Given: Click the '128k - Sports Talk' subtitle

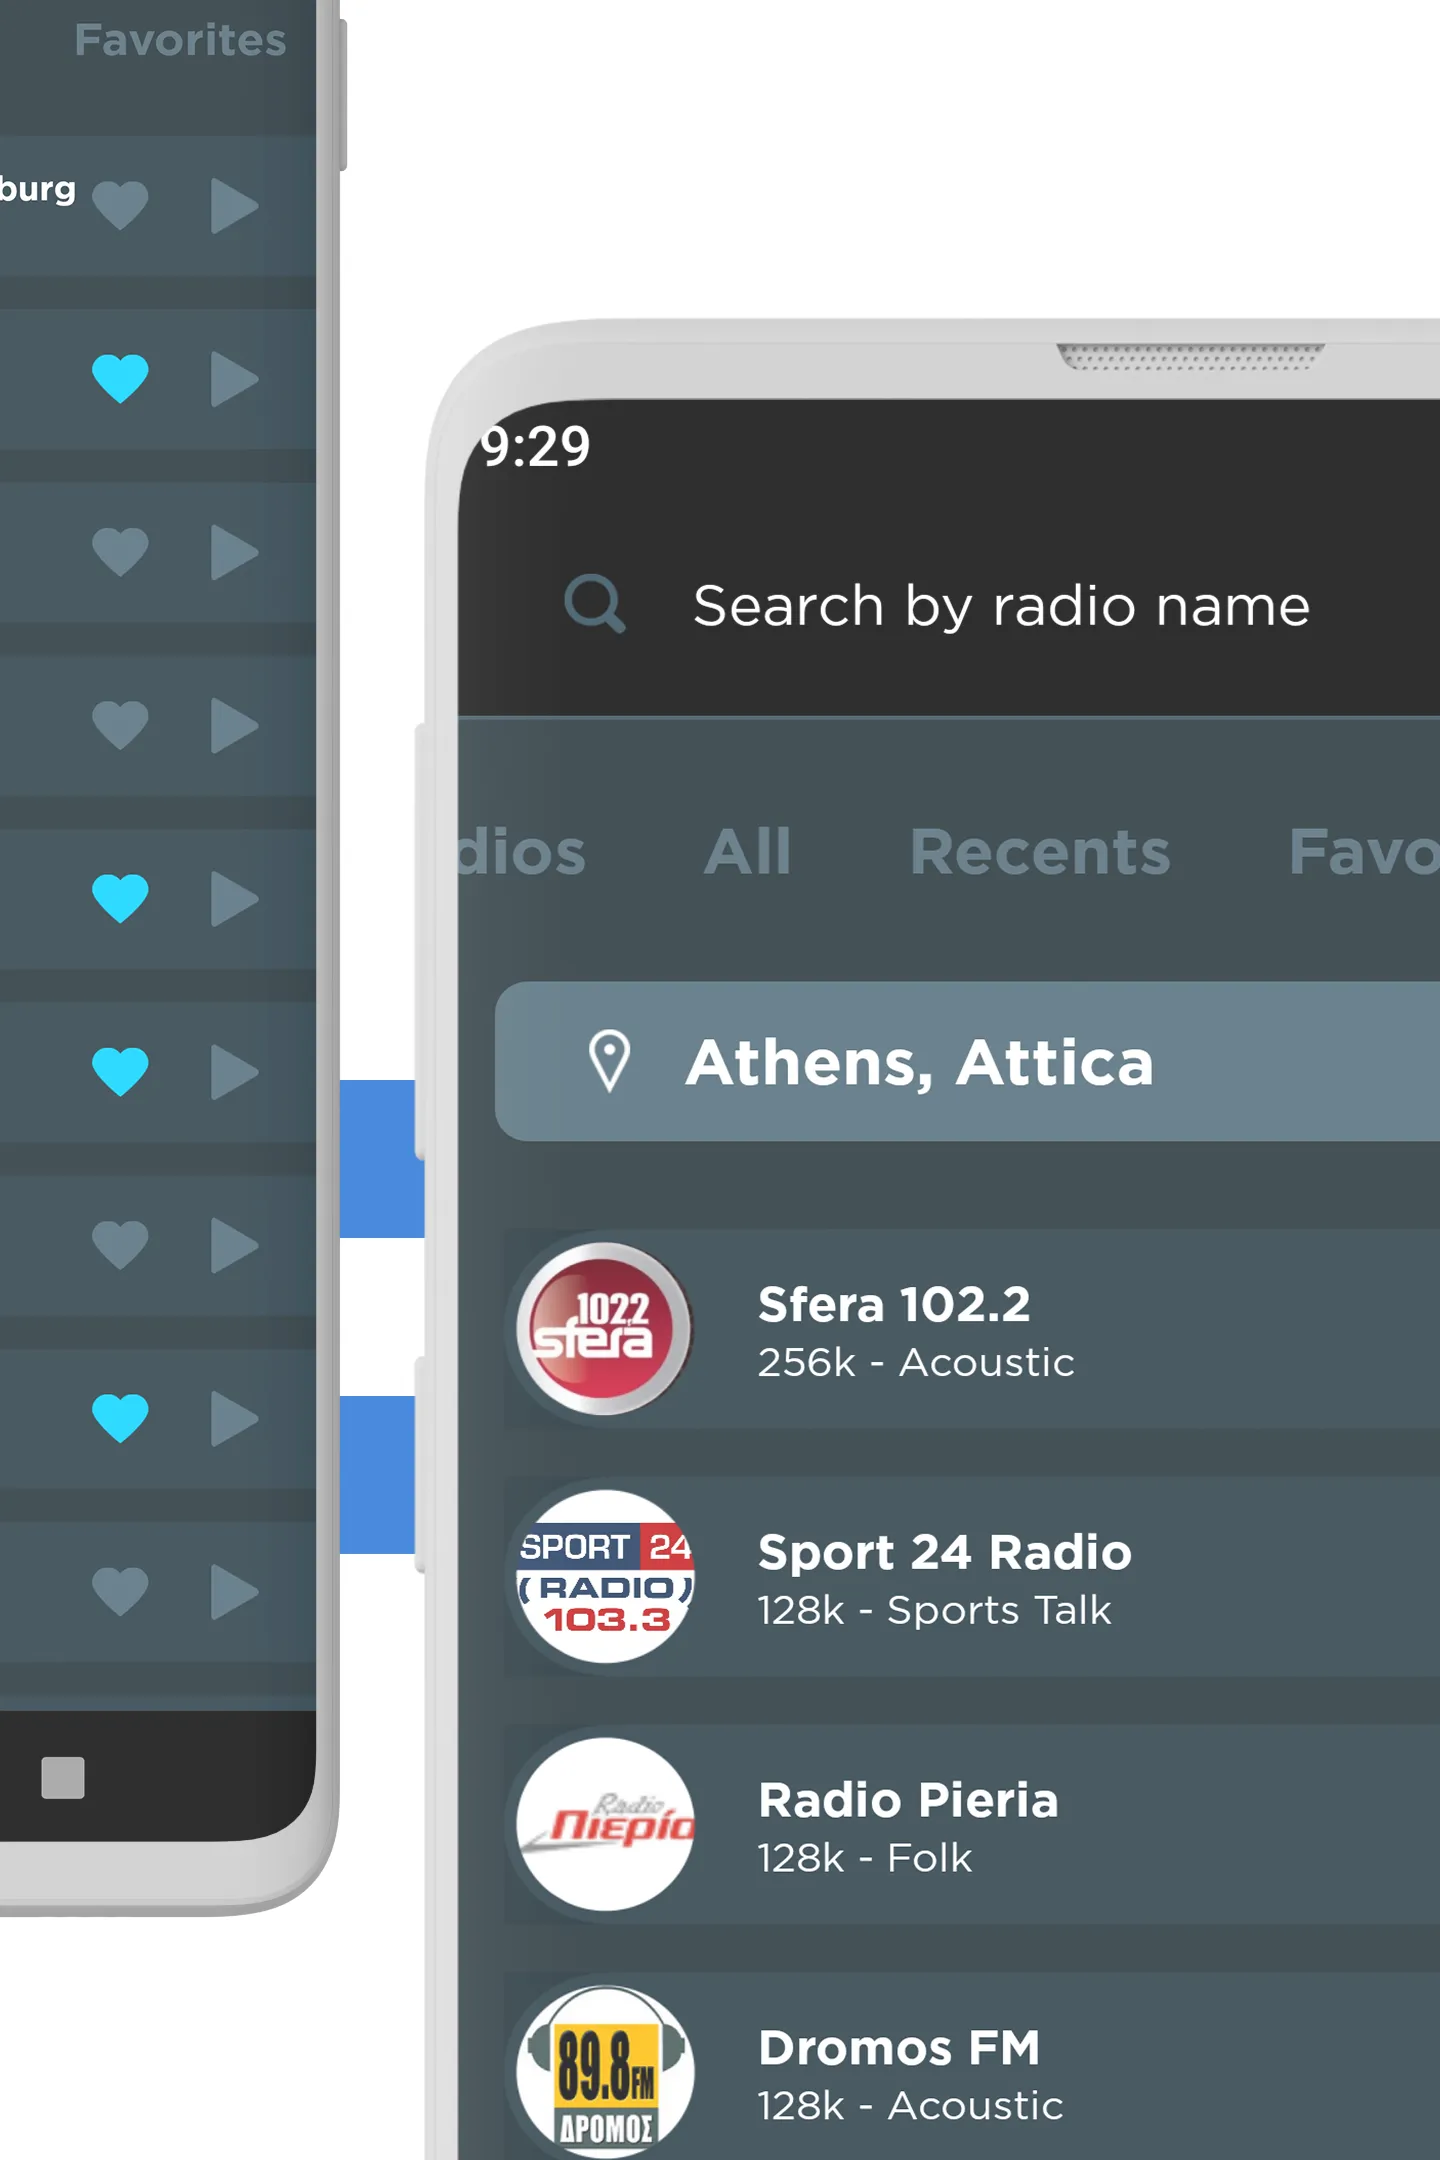Looking at the screenshot, I should click(x=934, y=1611).
